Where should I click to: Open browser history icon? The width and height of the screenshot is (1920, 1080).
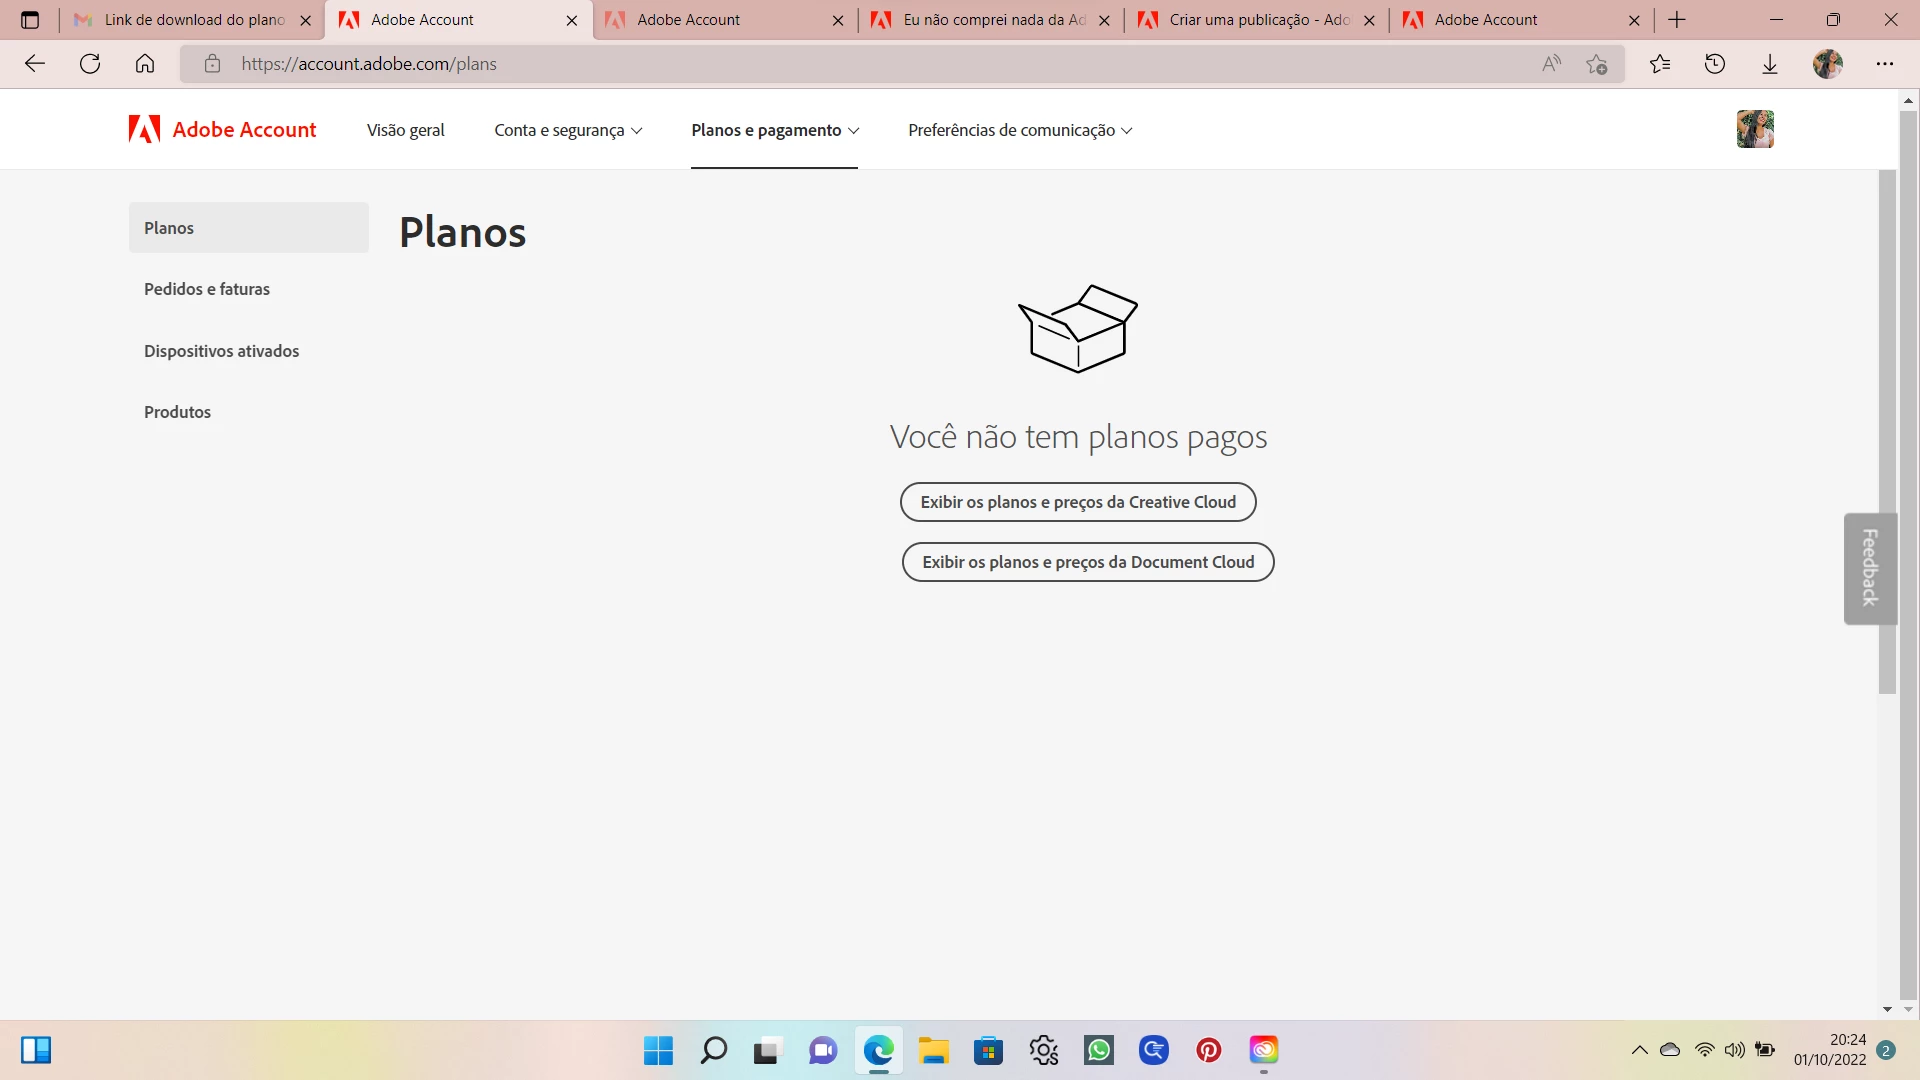coord(1715,64)
